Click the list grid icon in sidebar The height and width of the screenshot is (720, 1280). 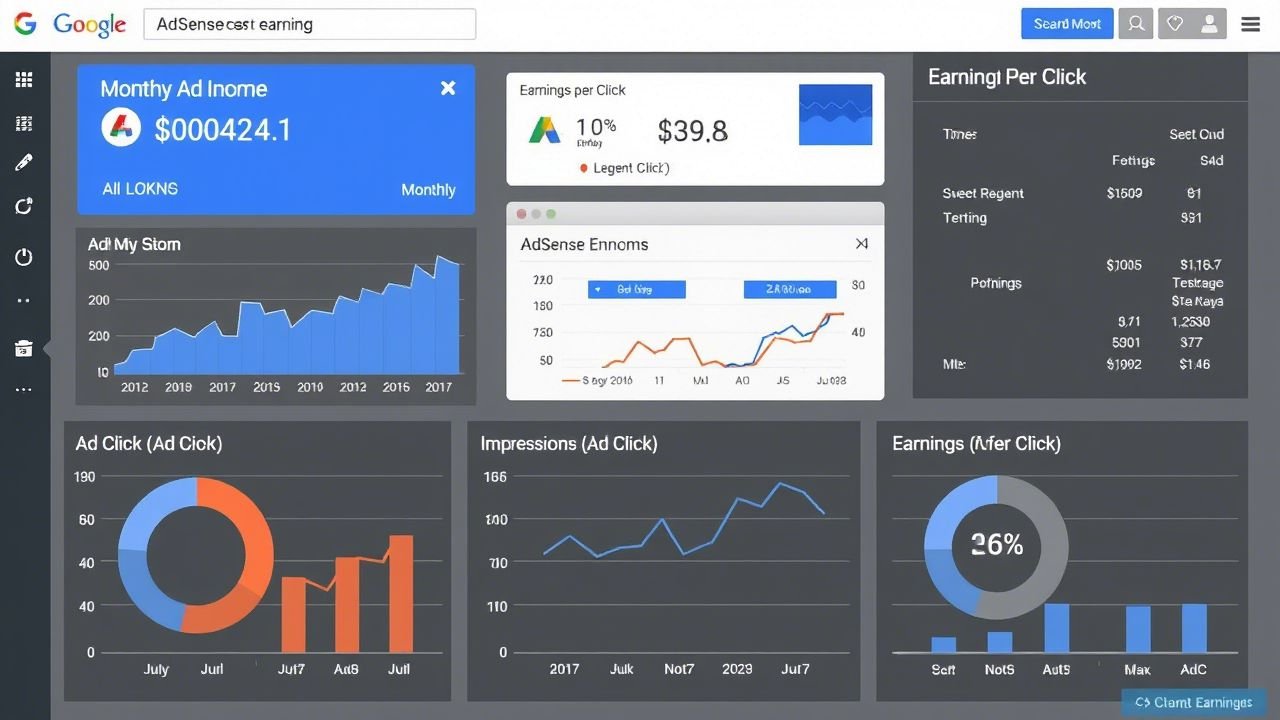click(x=24, y=123)
